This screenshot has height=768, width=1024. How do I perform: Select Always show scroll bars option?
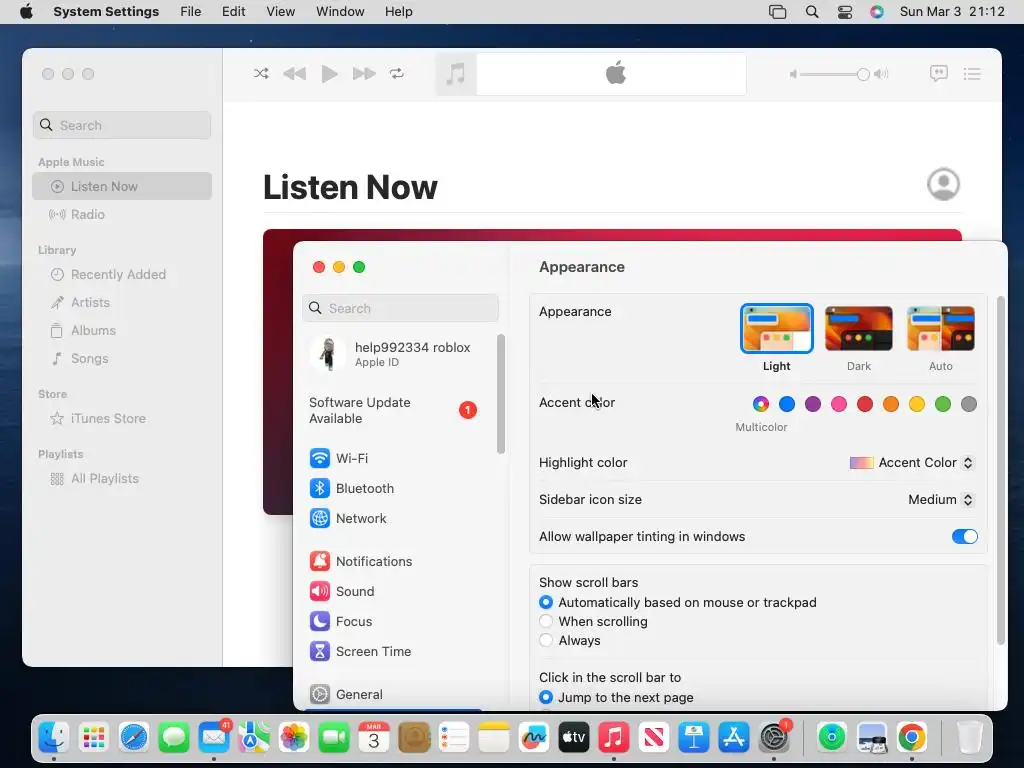click(546, 640)
